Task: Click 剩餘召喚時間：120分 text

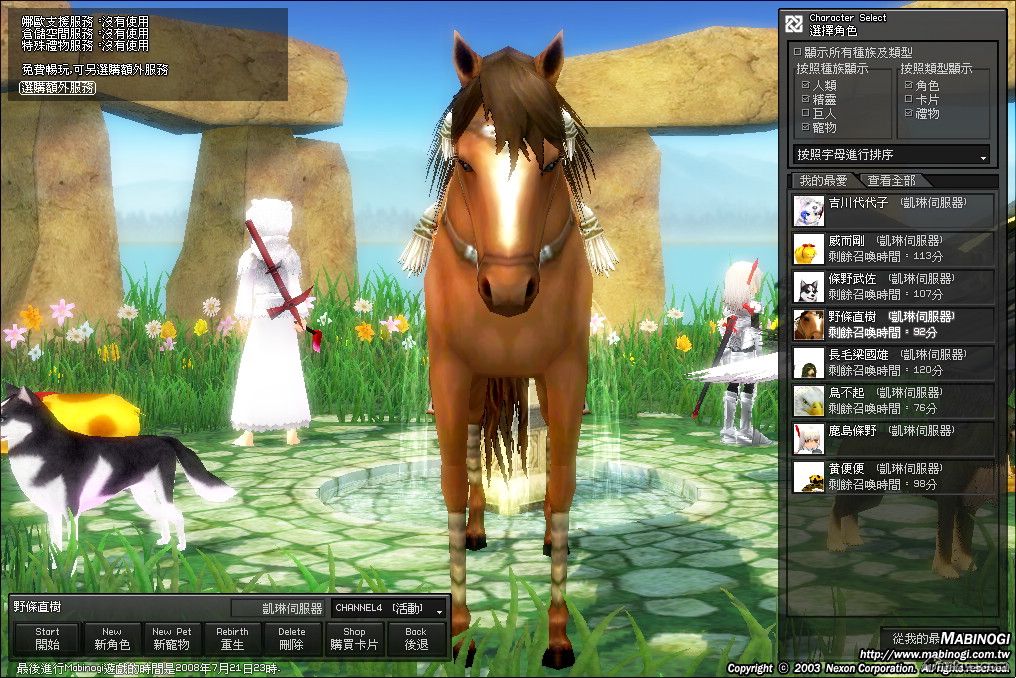Action: coord(885,371)
